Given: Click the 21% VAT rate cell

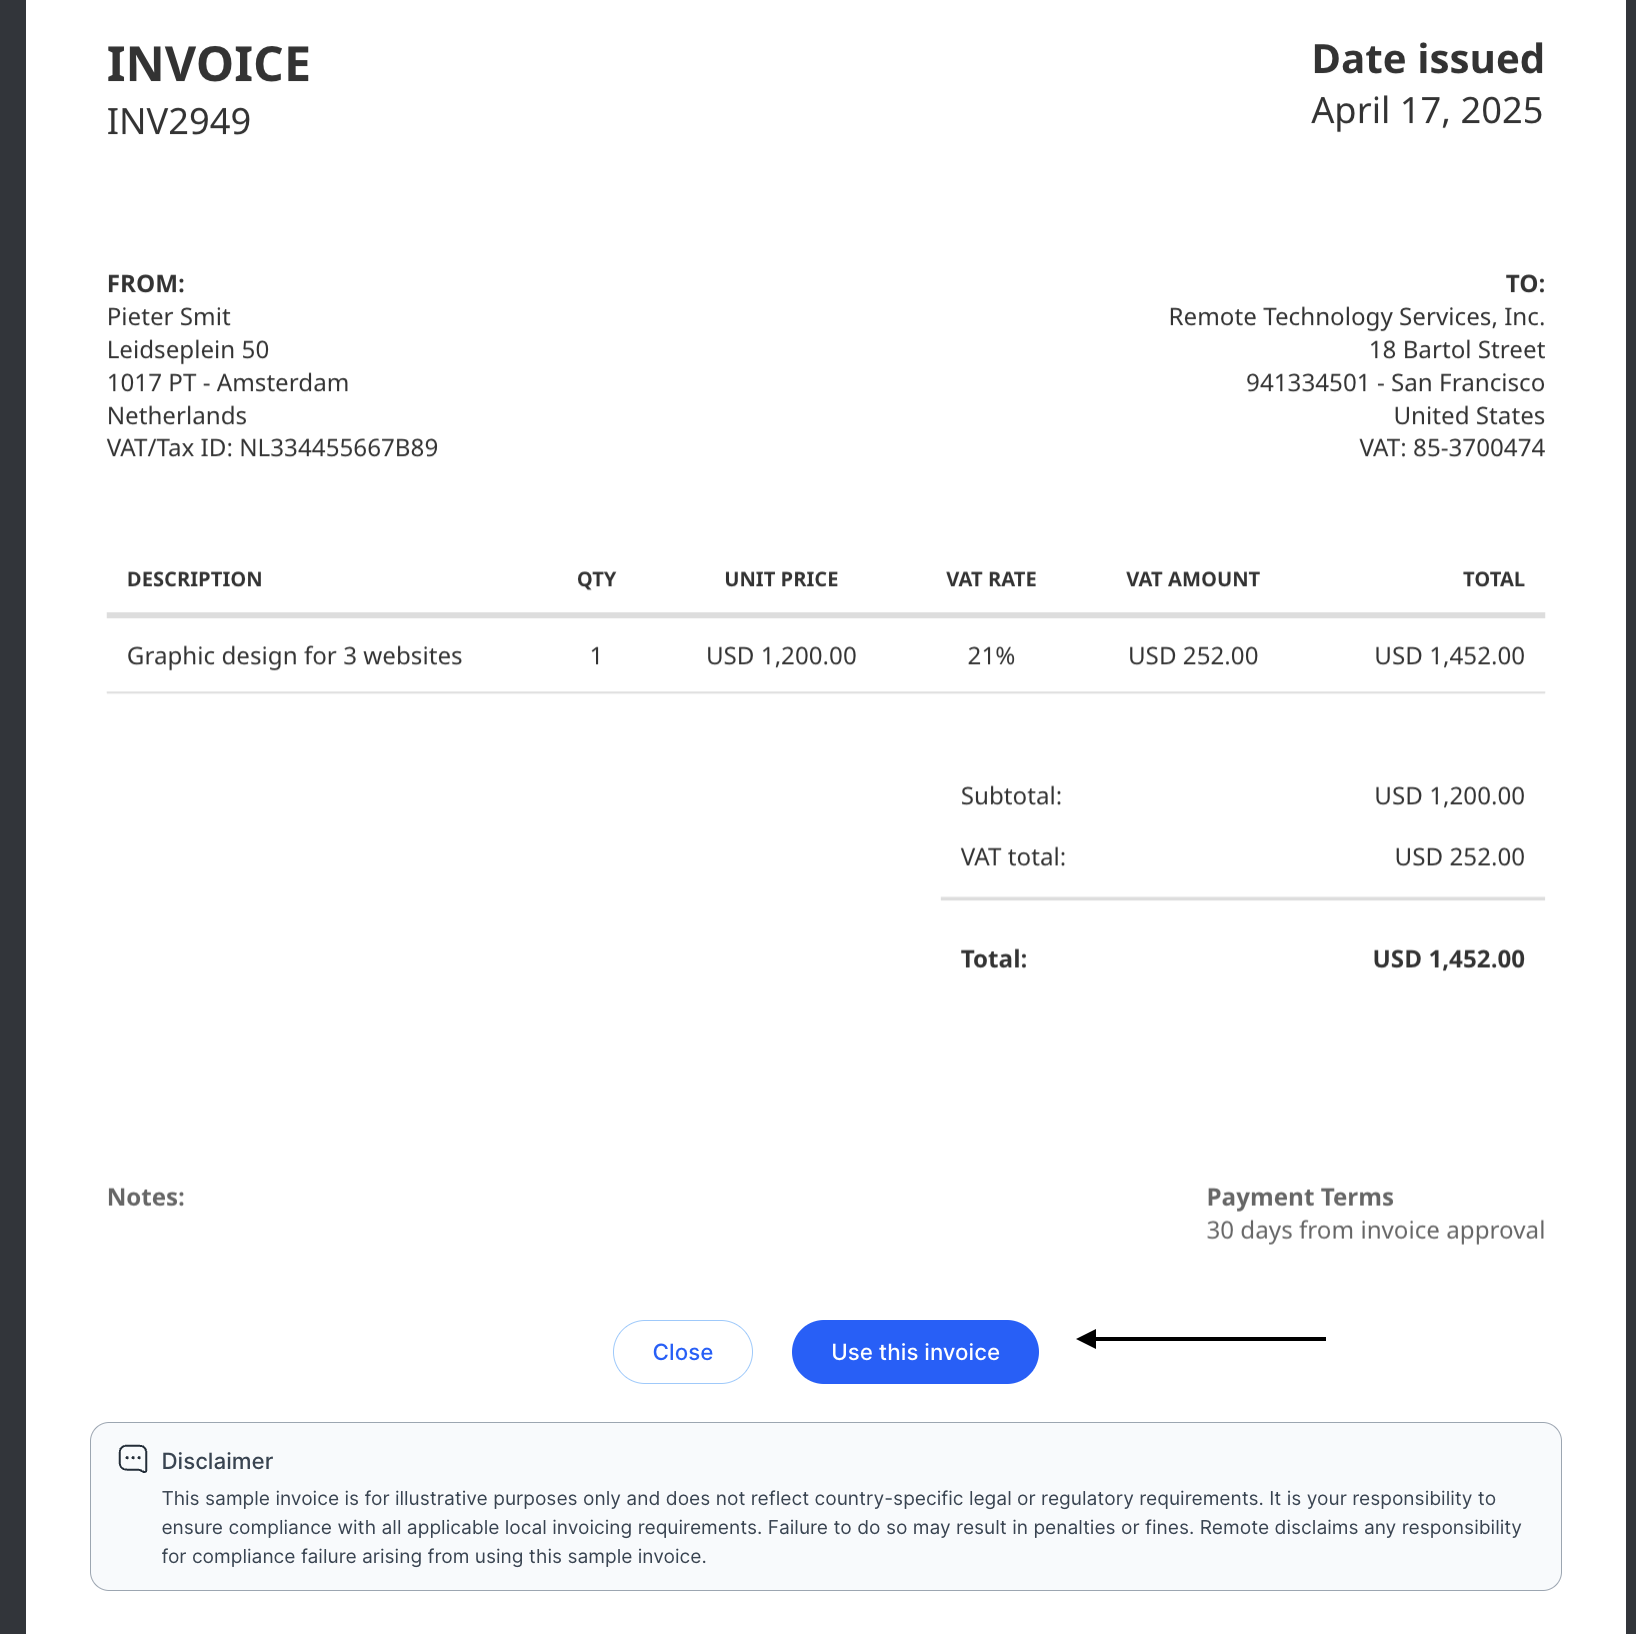Looking at the screenshot, I should tap(991, 656).
